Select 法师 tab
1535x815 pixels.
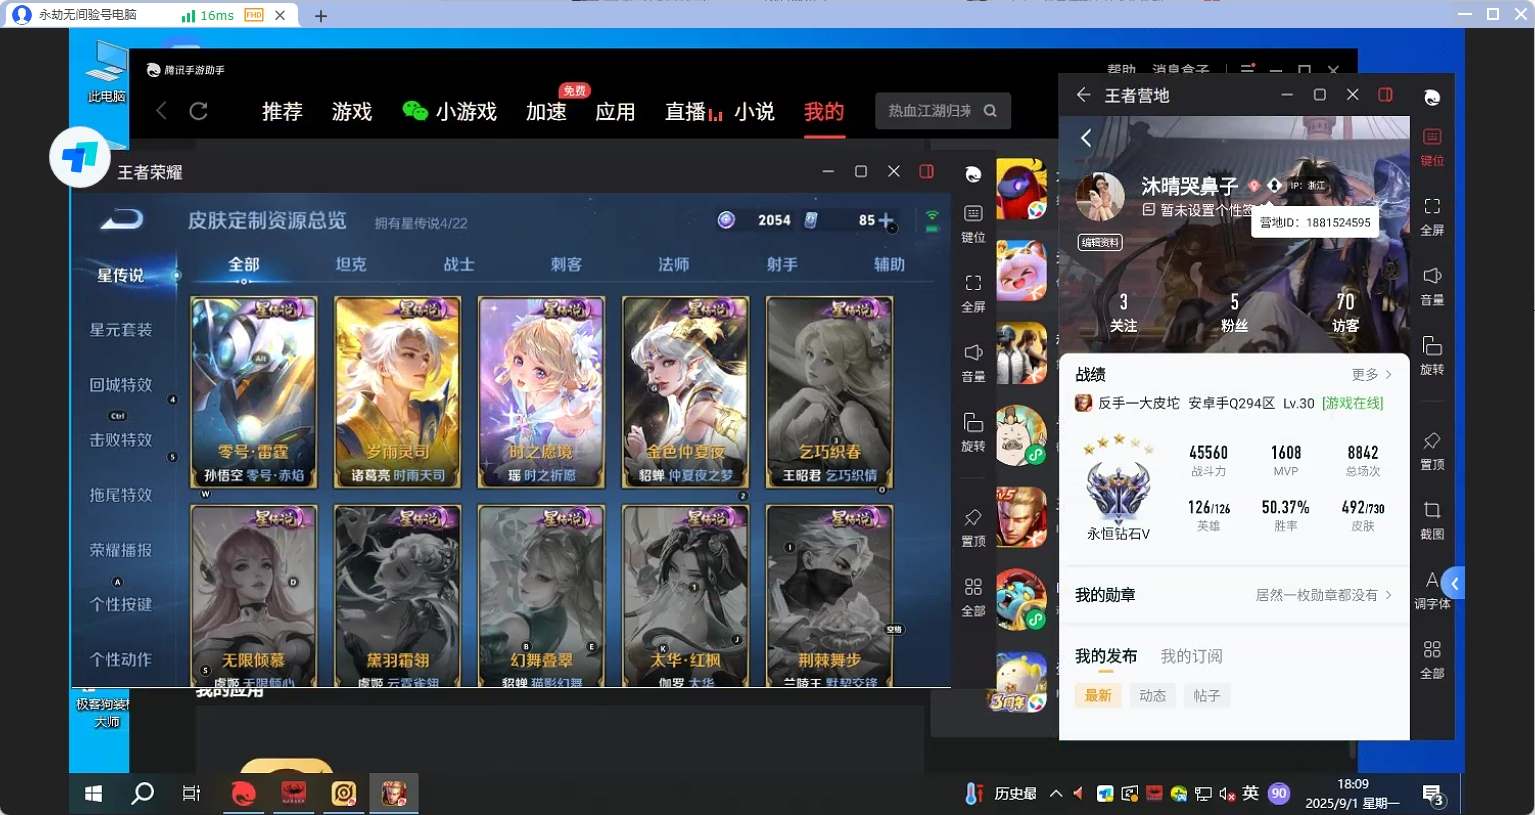point(674,264)
